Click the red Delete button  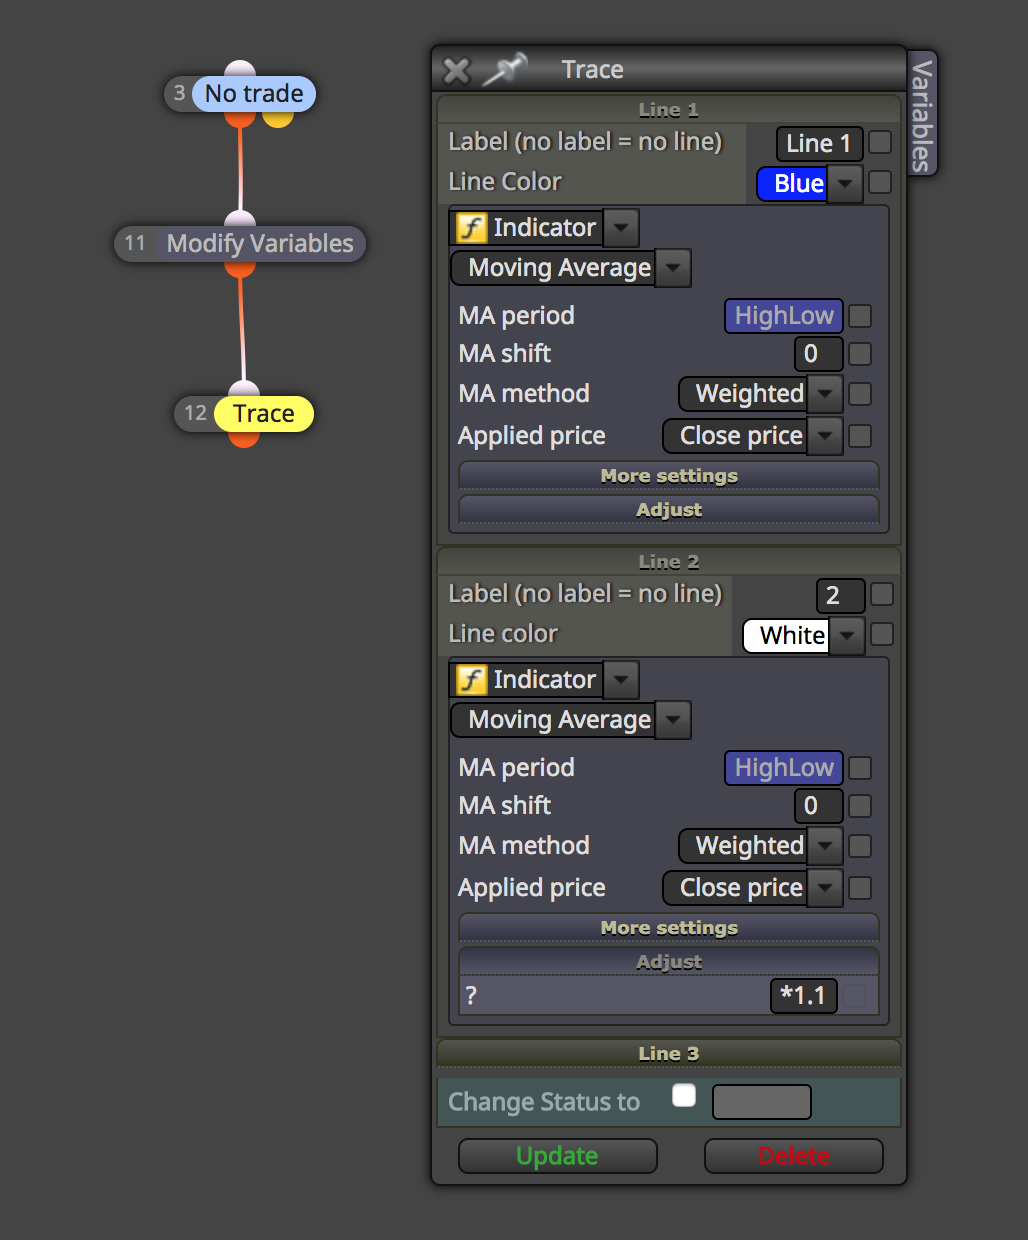tap(794, 1156)
